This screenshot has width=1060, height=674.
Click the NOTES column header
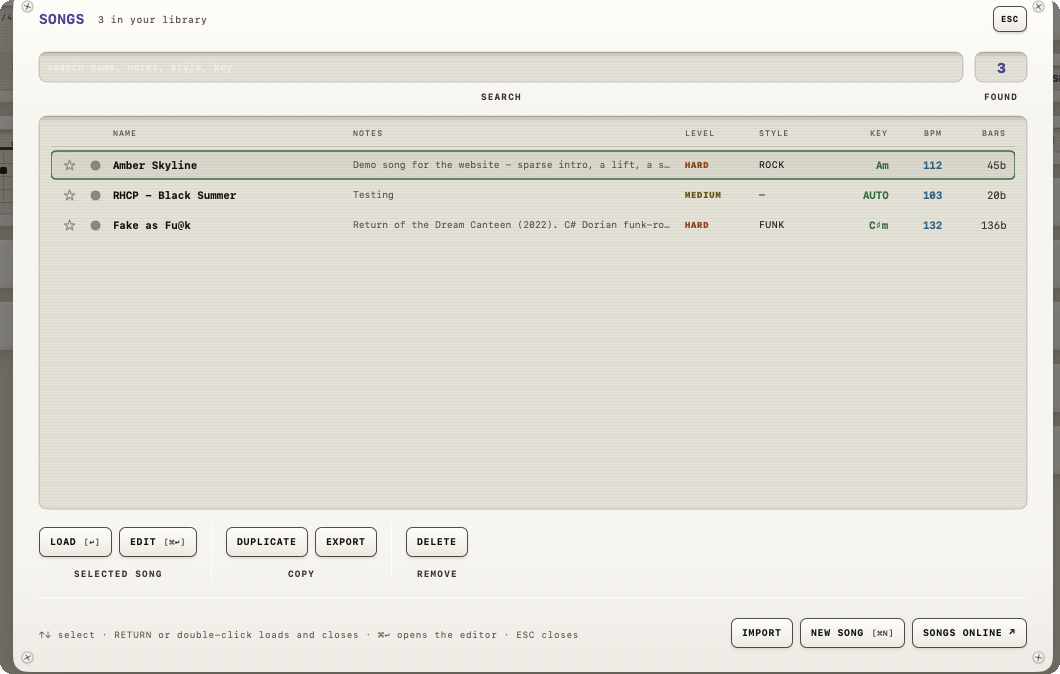tap(368, 133)
